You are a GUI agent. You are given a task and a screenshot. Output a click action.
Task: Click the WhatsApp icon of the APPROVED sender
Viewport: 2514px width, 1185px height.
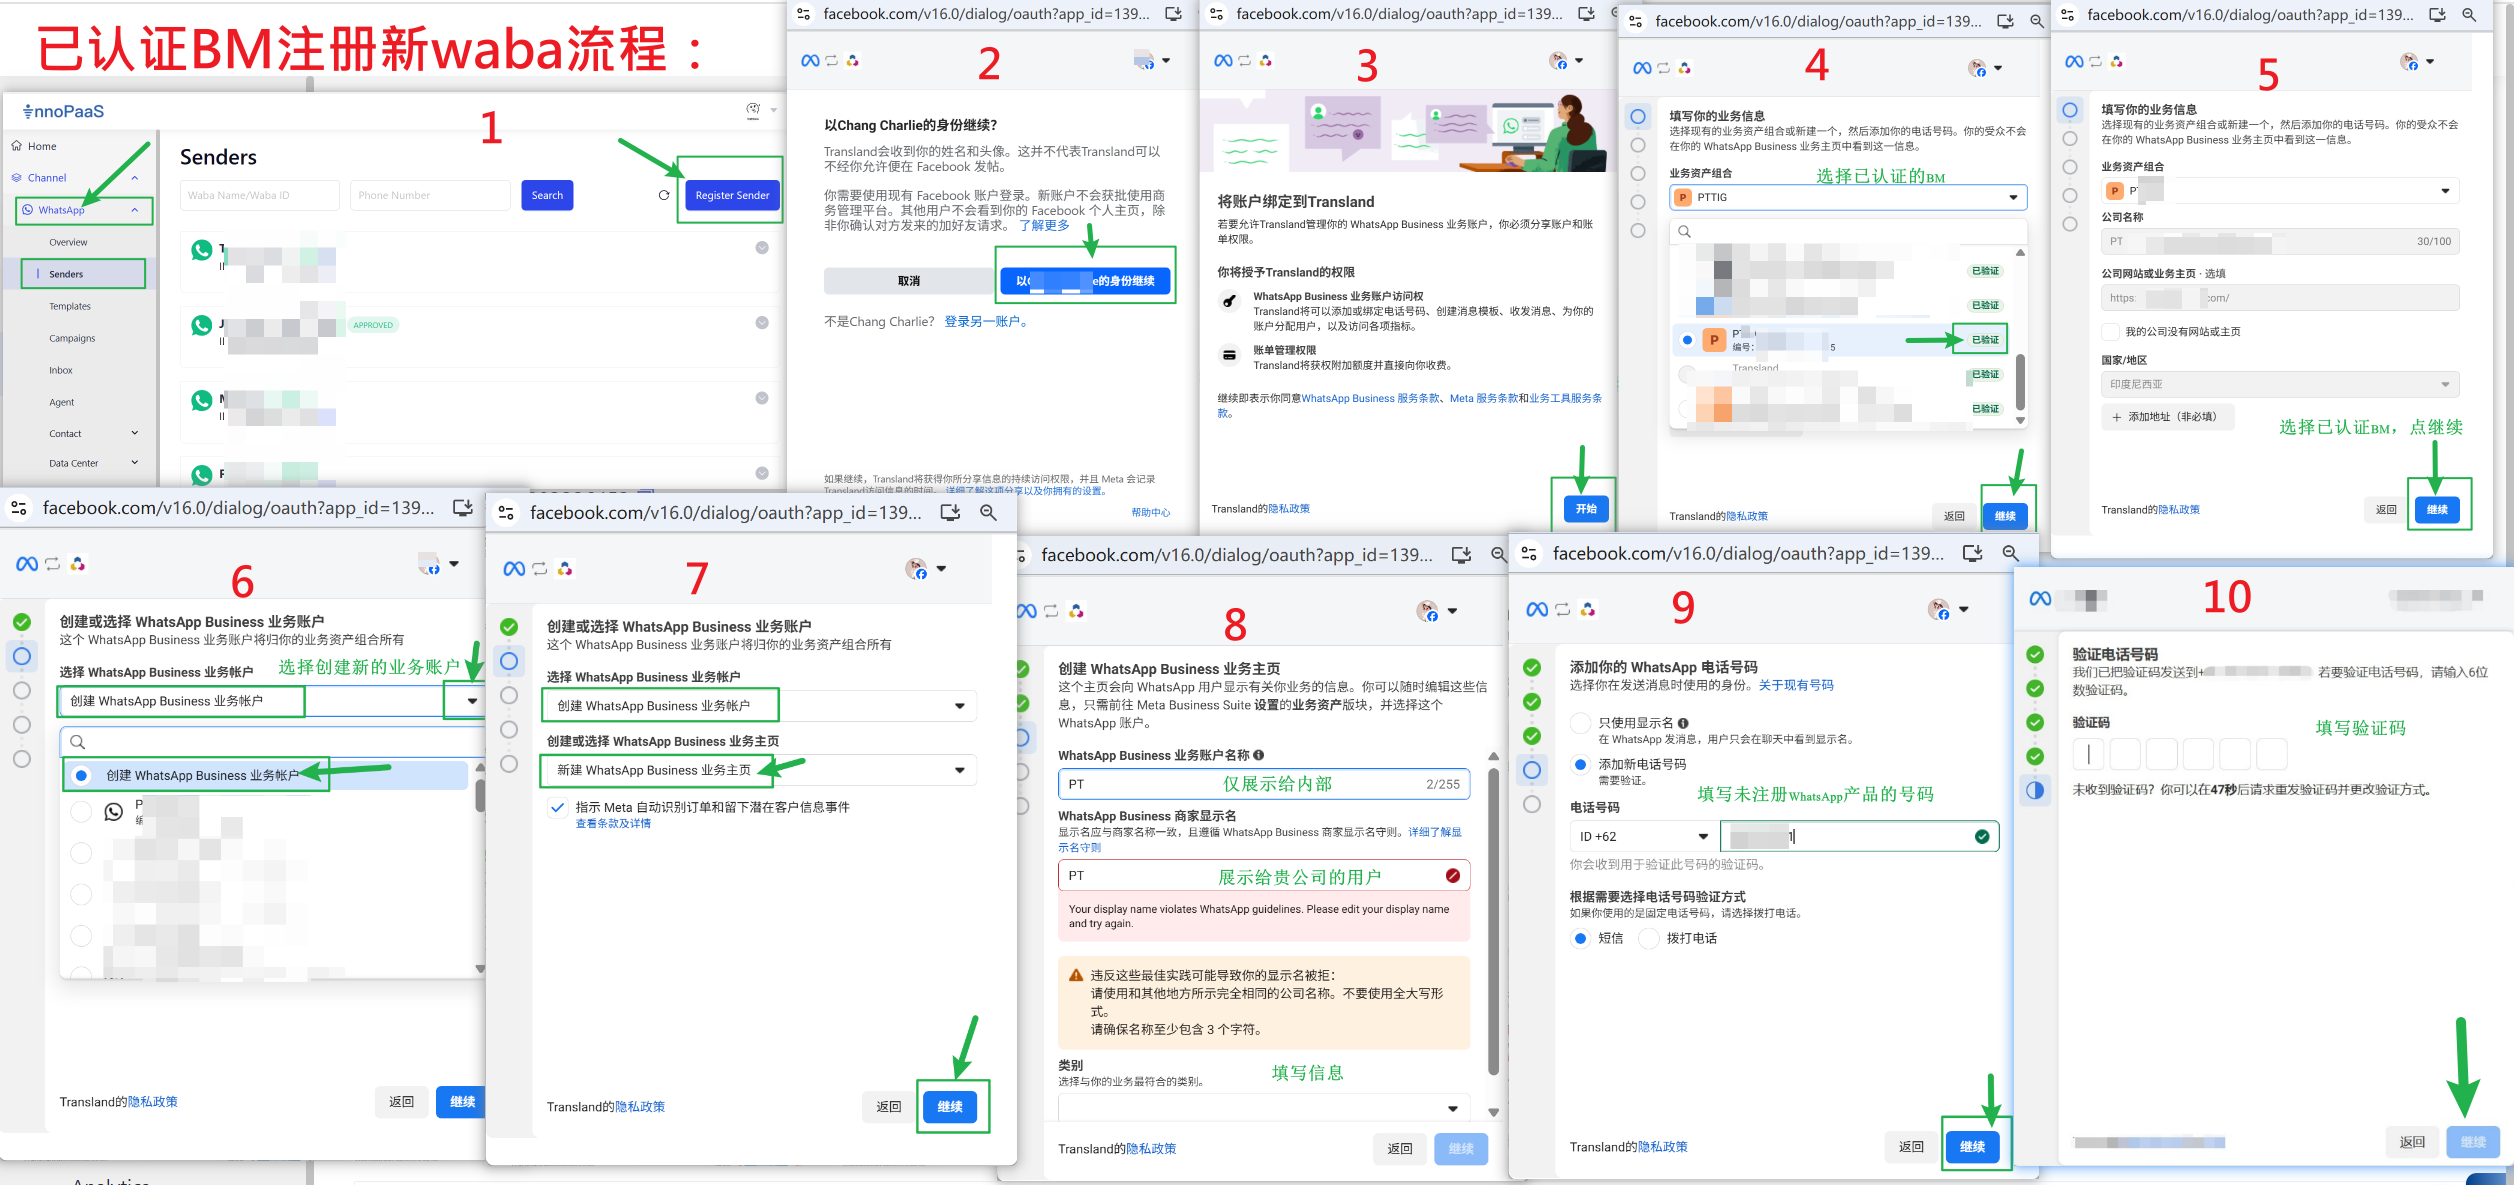[202, 325]
